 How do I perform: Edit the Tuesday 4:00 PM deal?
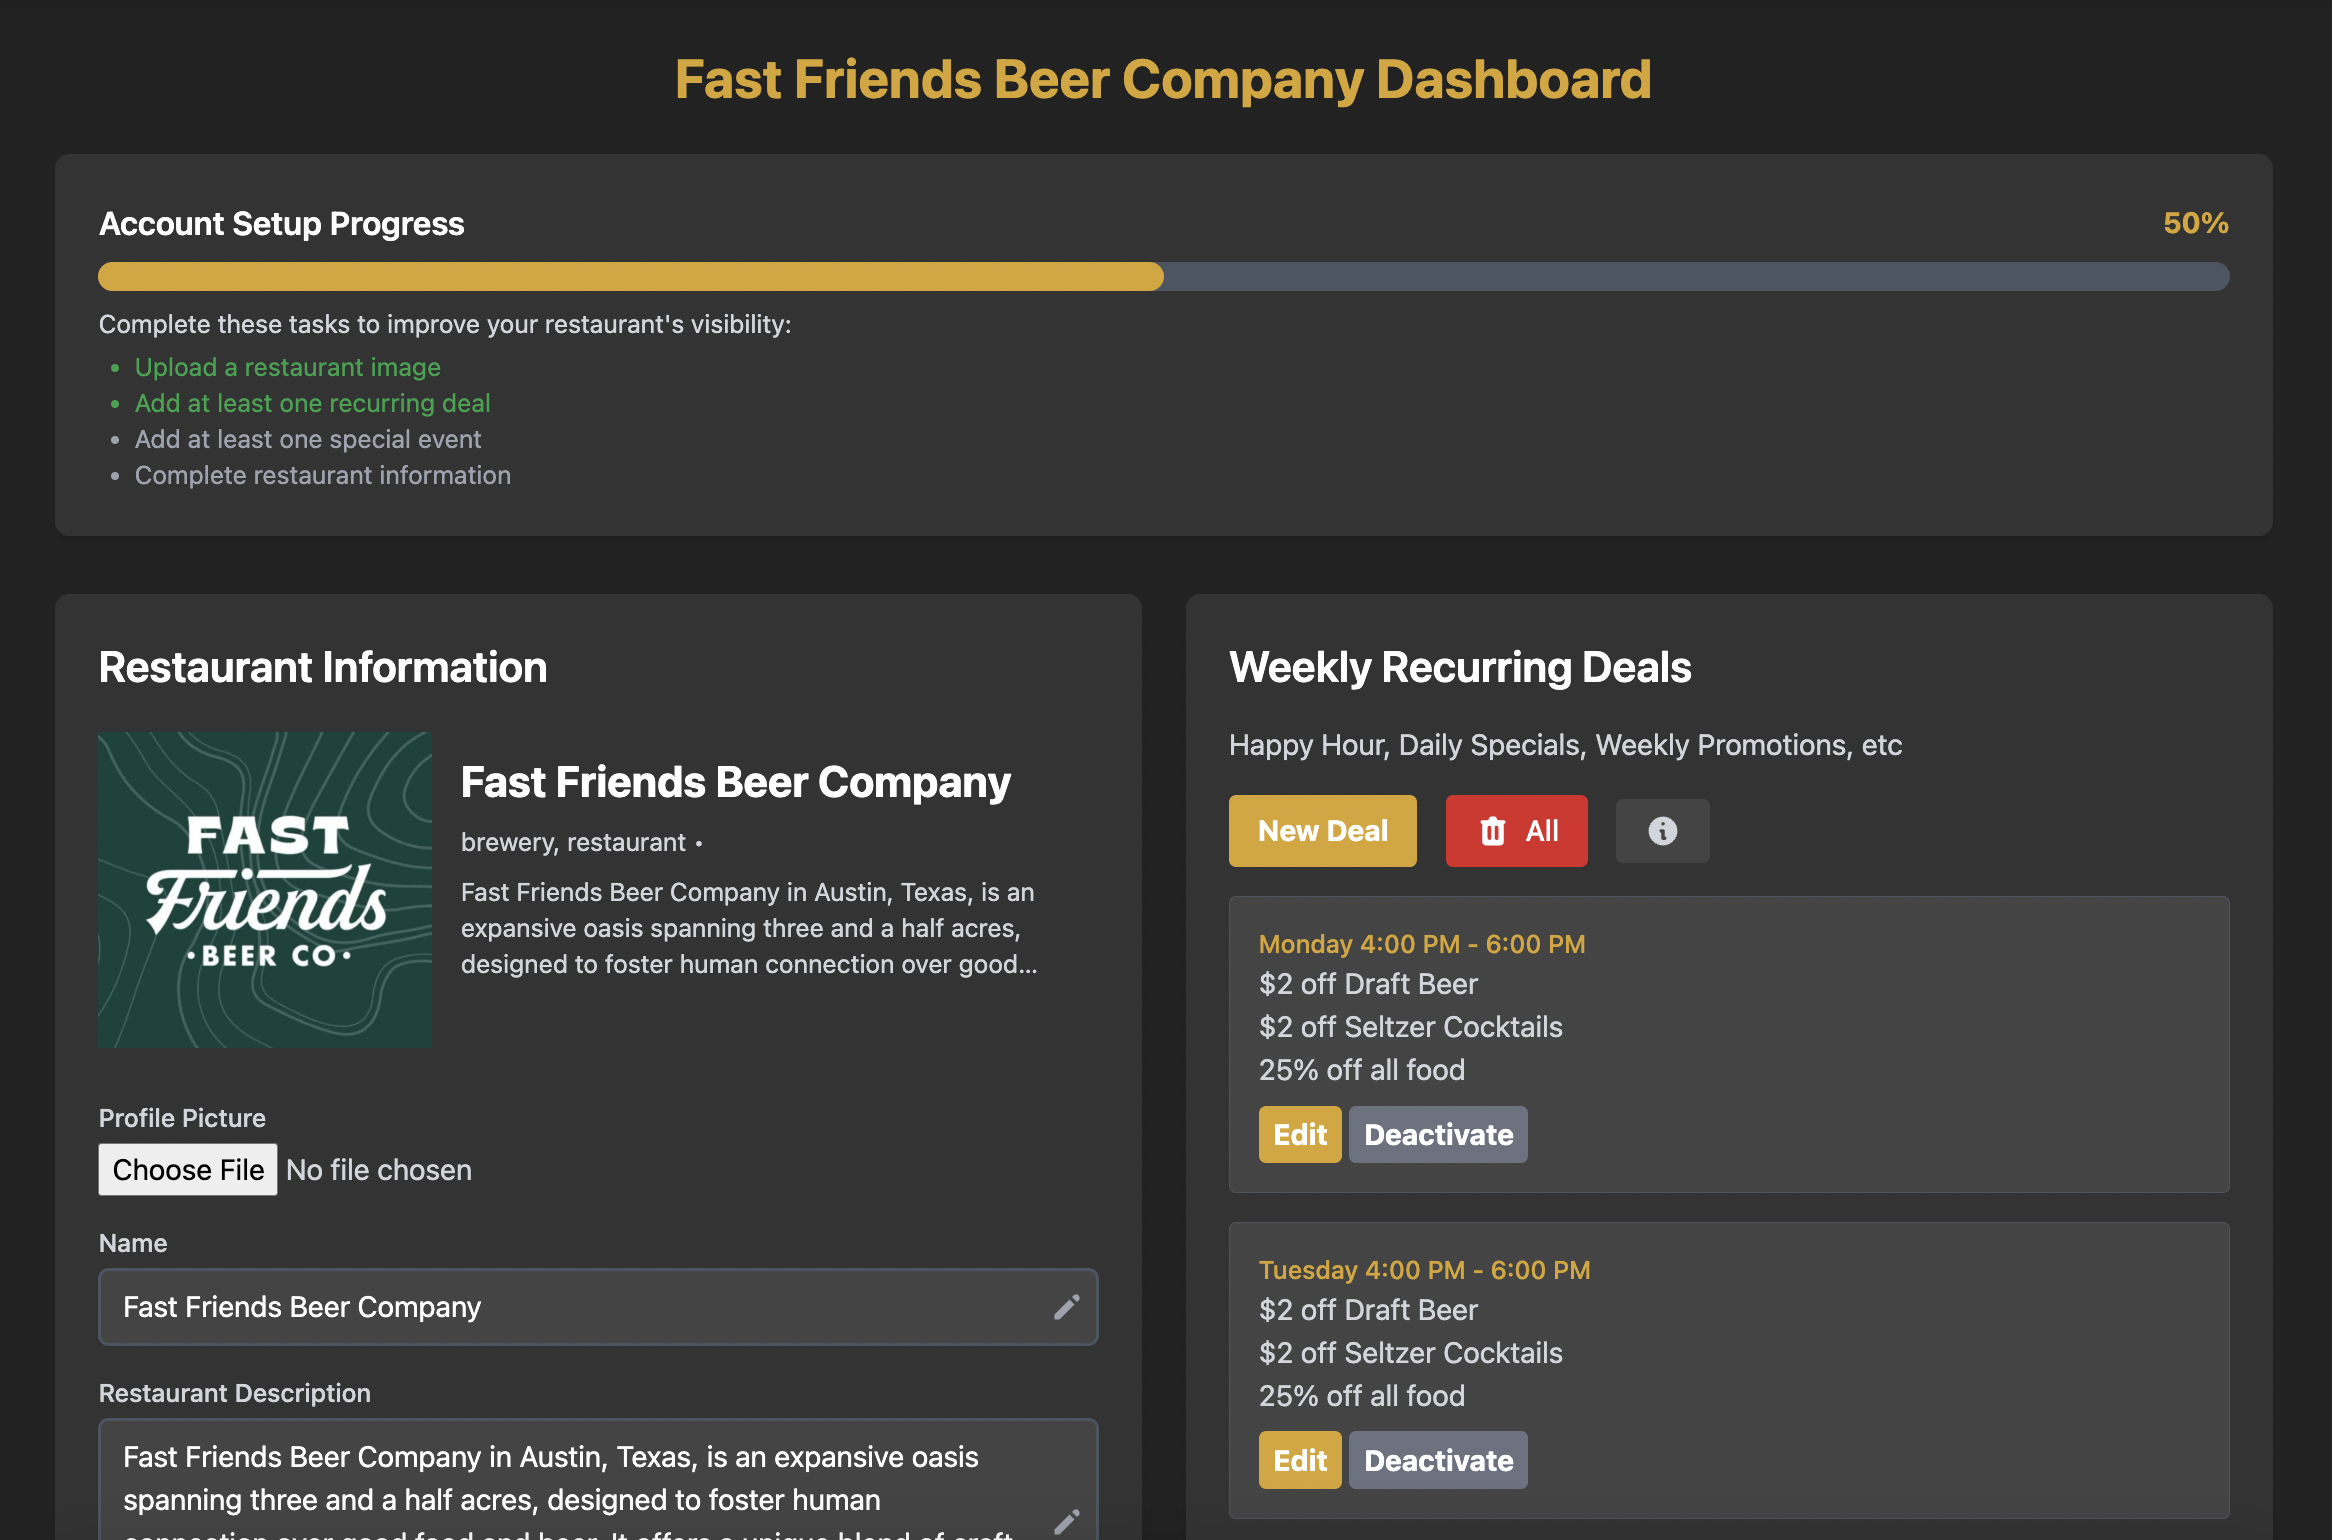click(1299, 1460)
